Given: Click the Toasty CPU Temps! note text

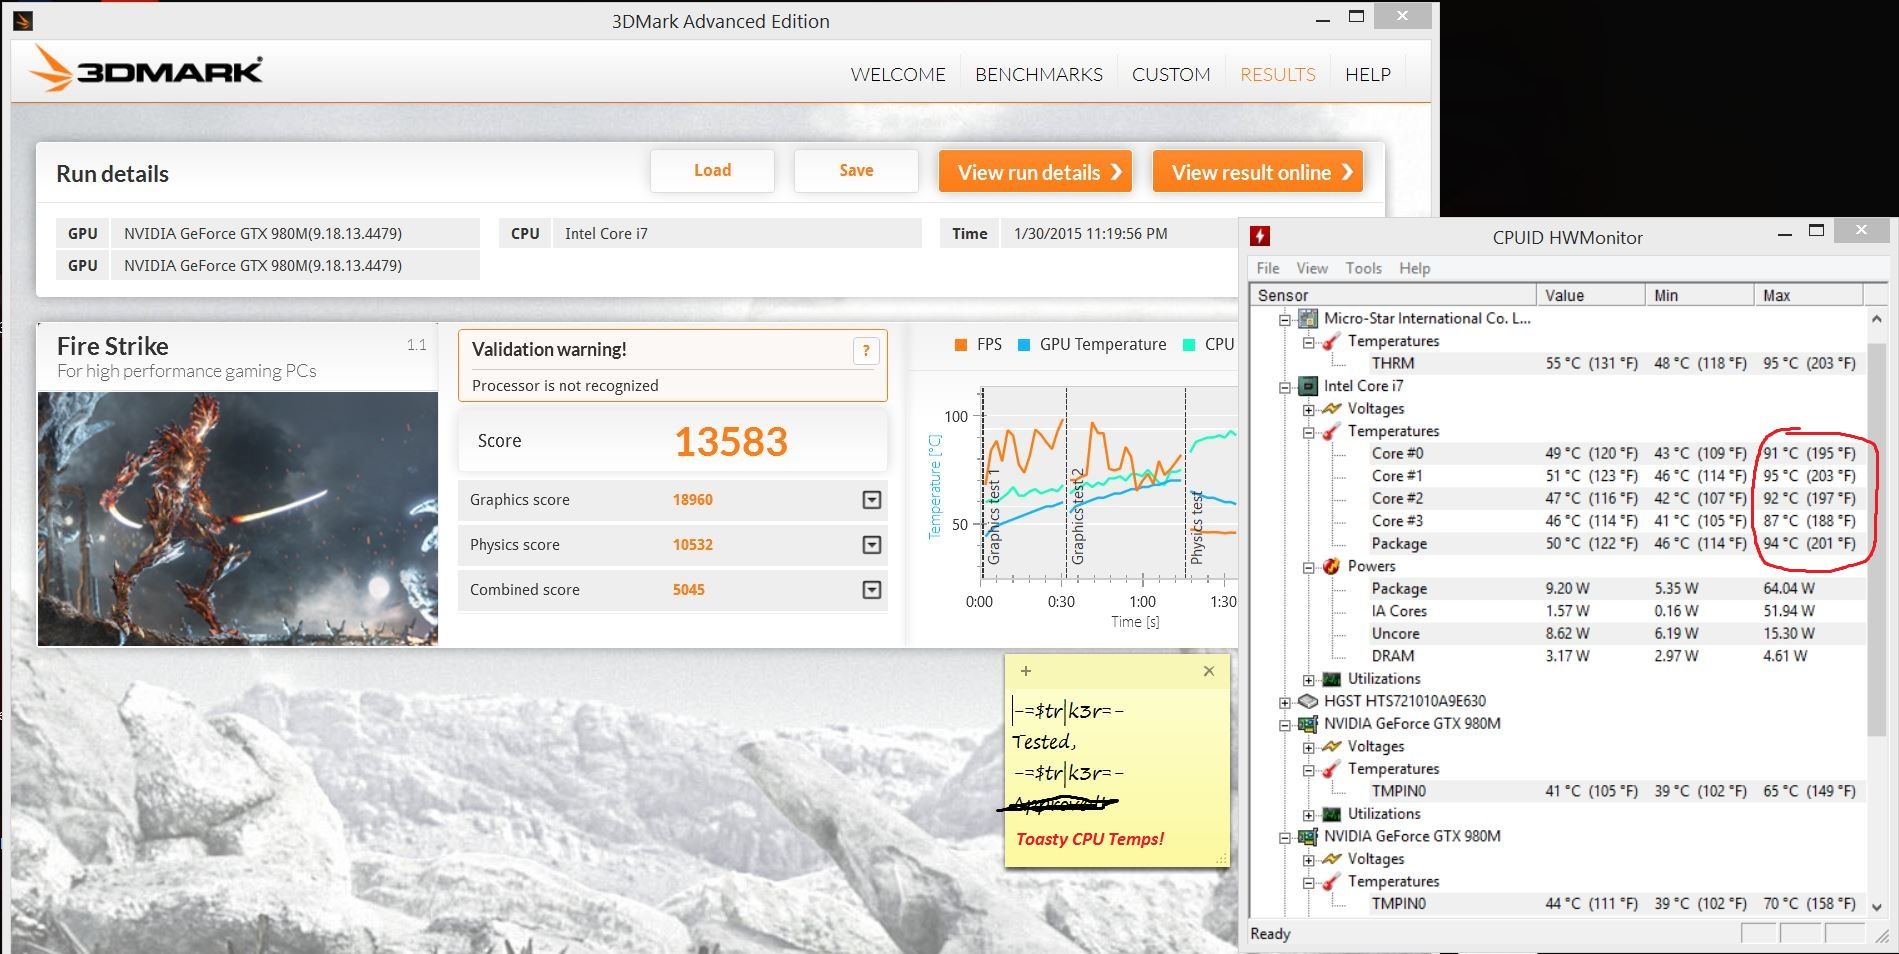Looking at the screenshot, I should (x=1090, y=839).
